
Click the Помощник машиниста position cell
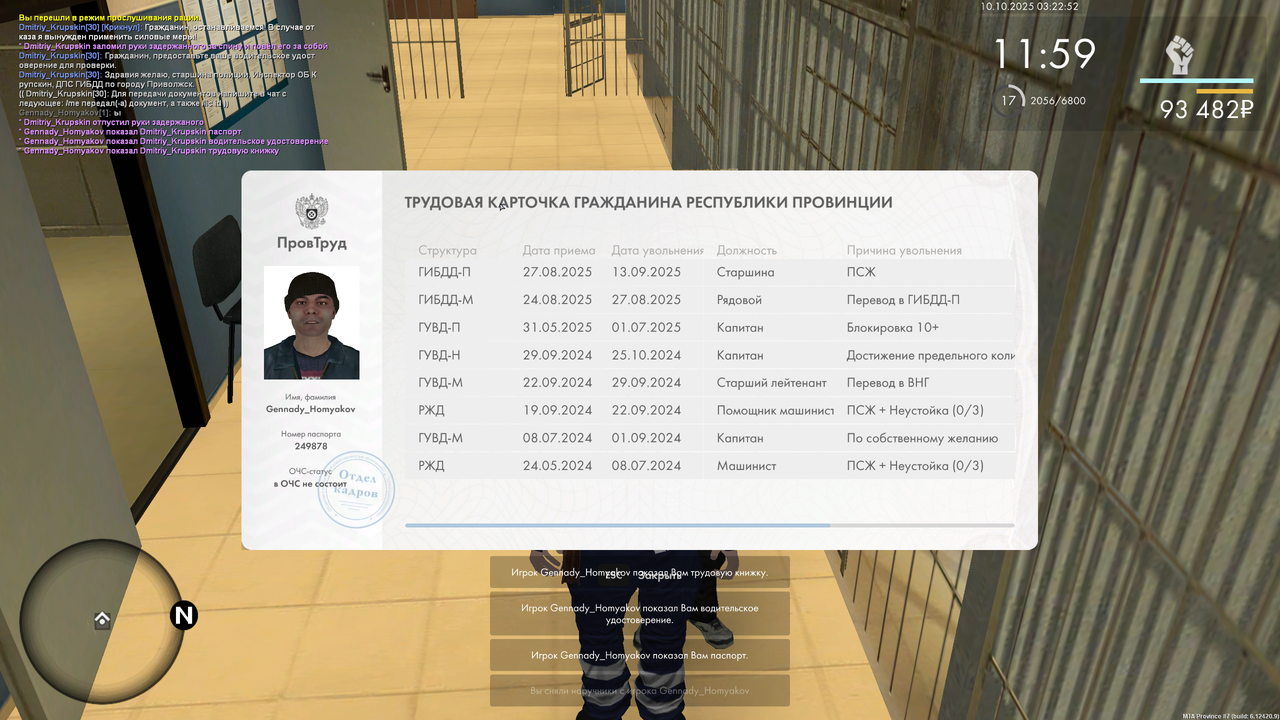click(x=775, y=410)
